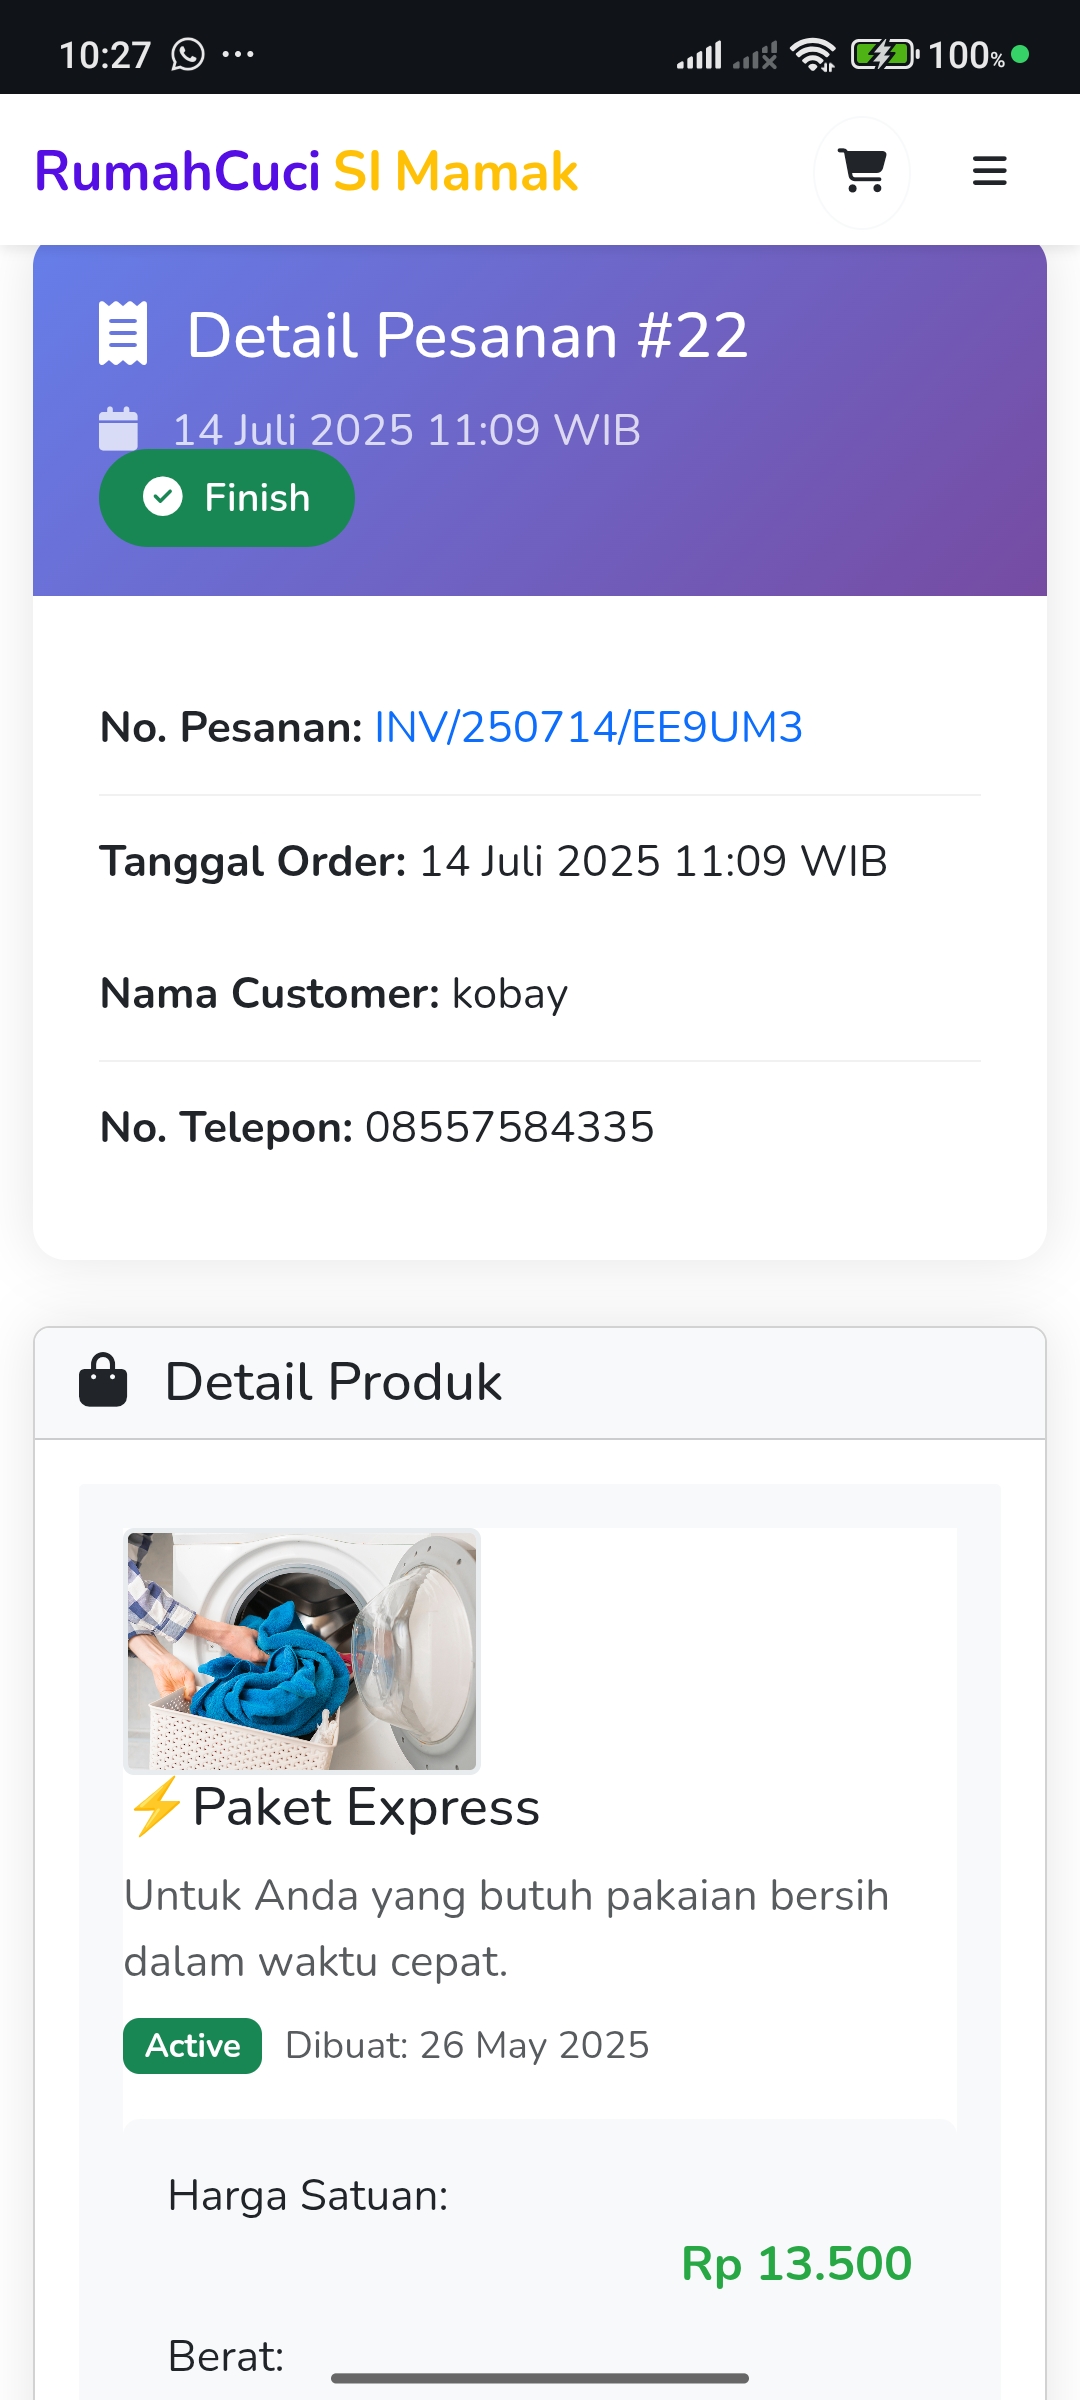Tap the Finish status badge
Viewport: 1080px width, 2400px height.
227,498
